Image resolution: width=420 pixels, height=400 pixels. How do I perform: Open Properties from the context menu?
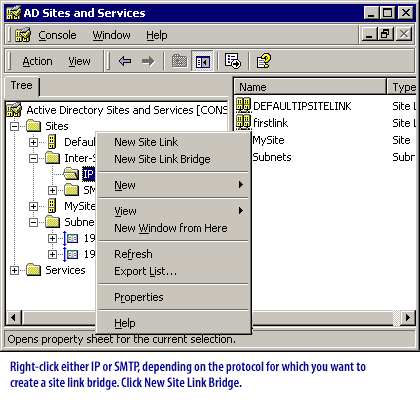tap(173, 297)
